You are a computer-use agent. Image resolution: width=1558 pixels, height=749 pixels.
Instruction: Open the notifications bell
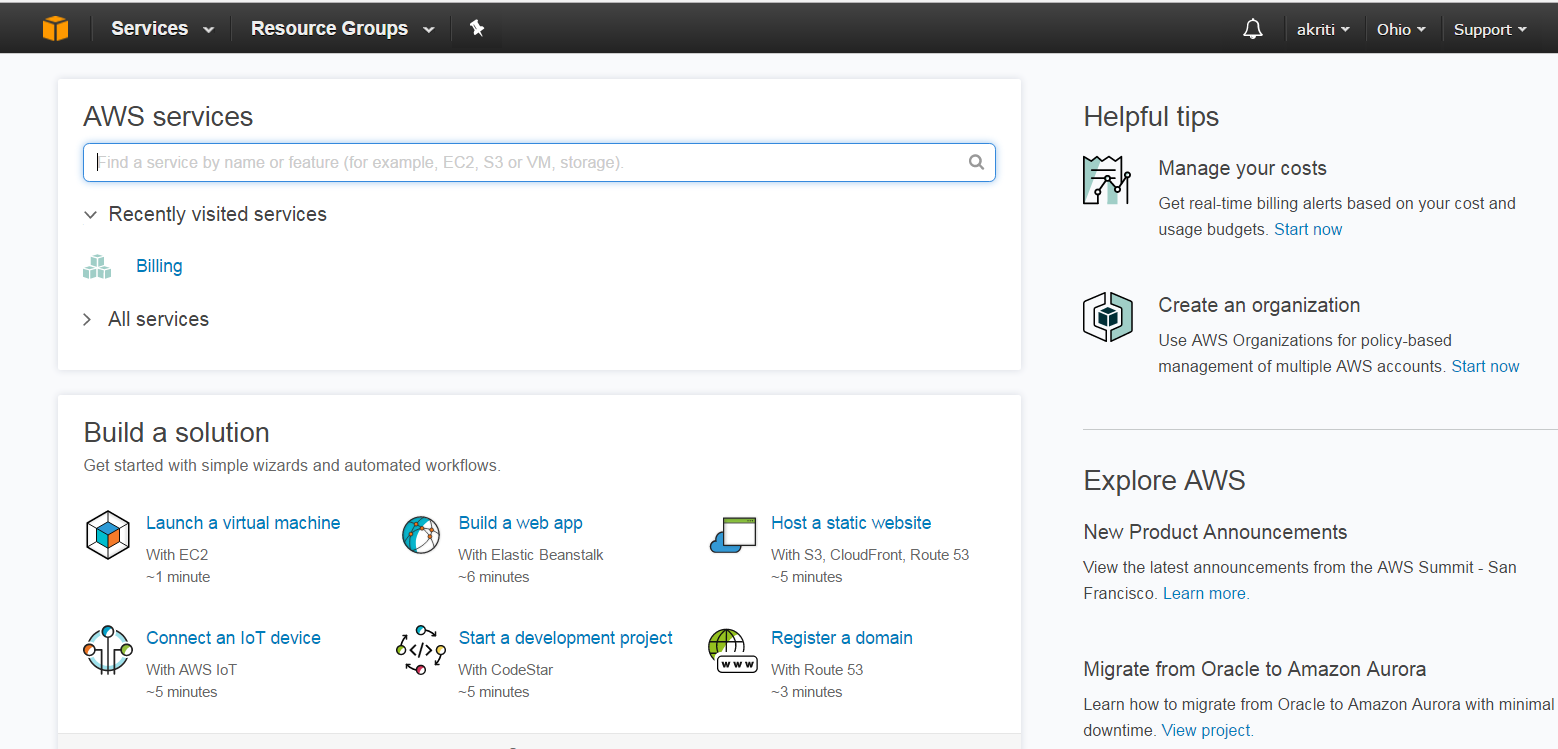point(1253,29)
